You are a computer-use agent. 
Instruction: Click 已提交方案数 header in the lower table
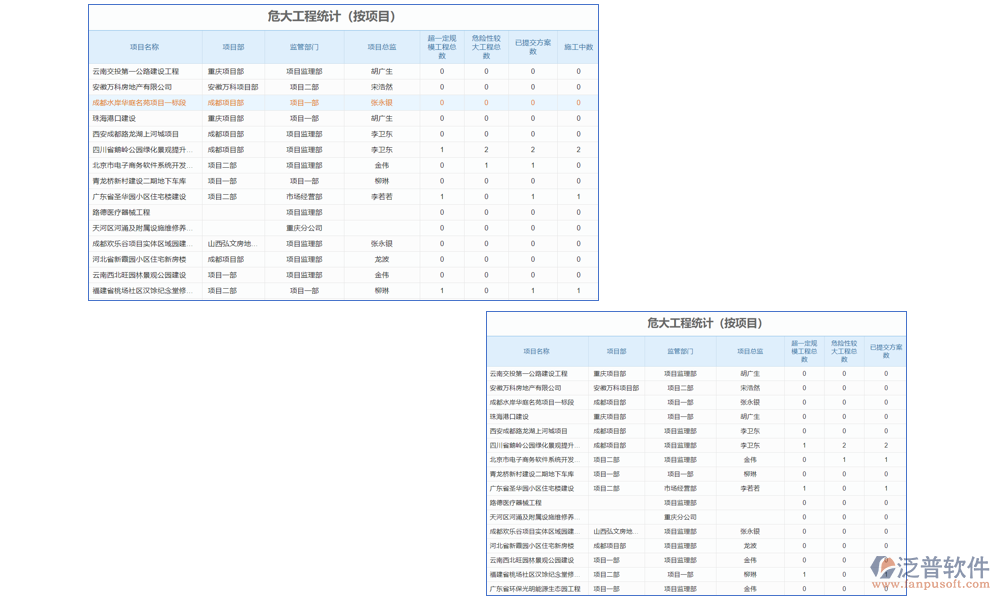point(885,351)
